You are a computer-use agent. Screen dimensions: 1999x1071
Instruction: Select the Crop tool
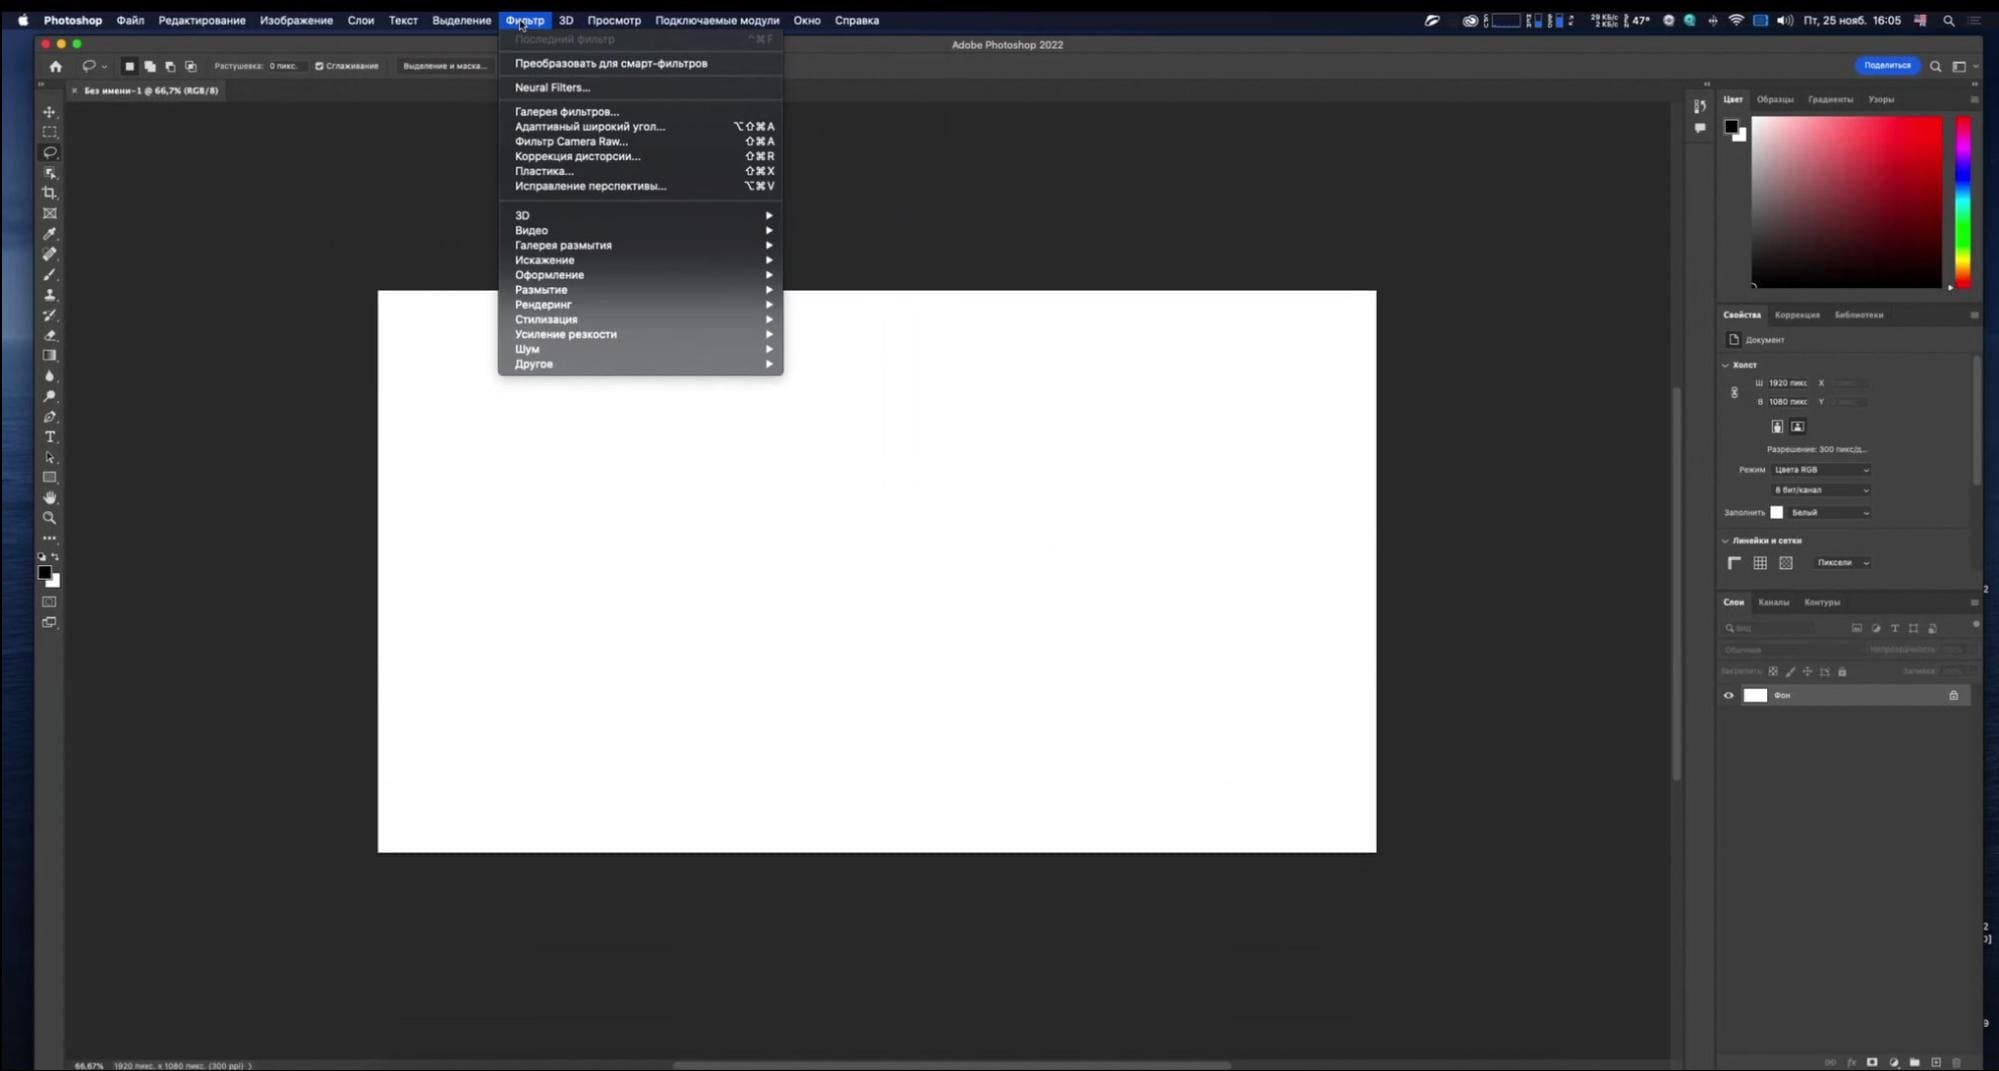pyautogui.click(x=49, y=193)
